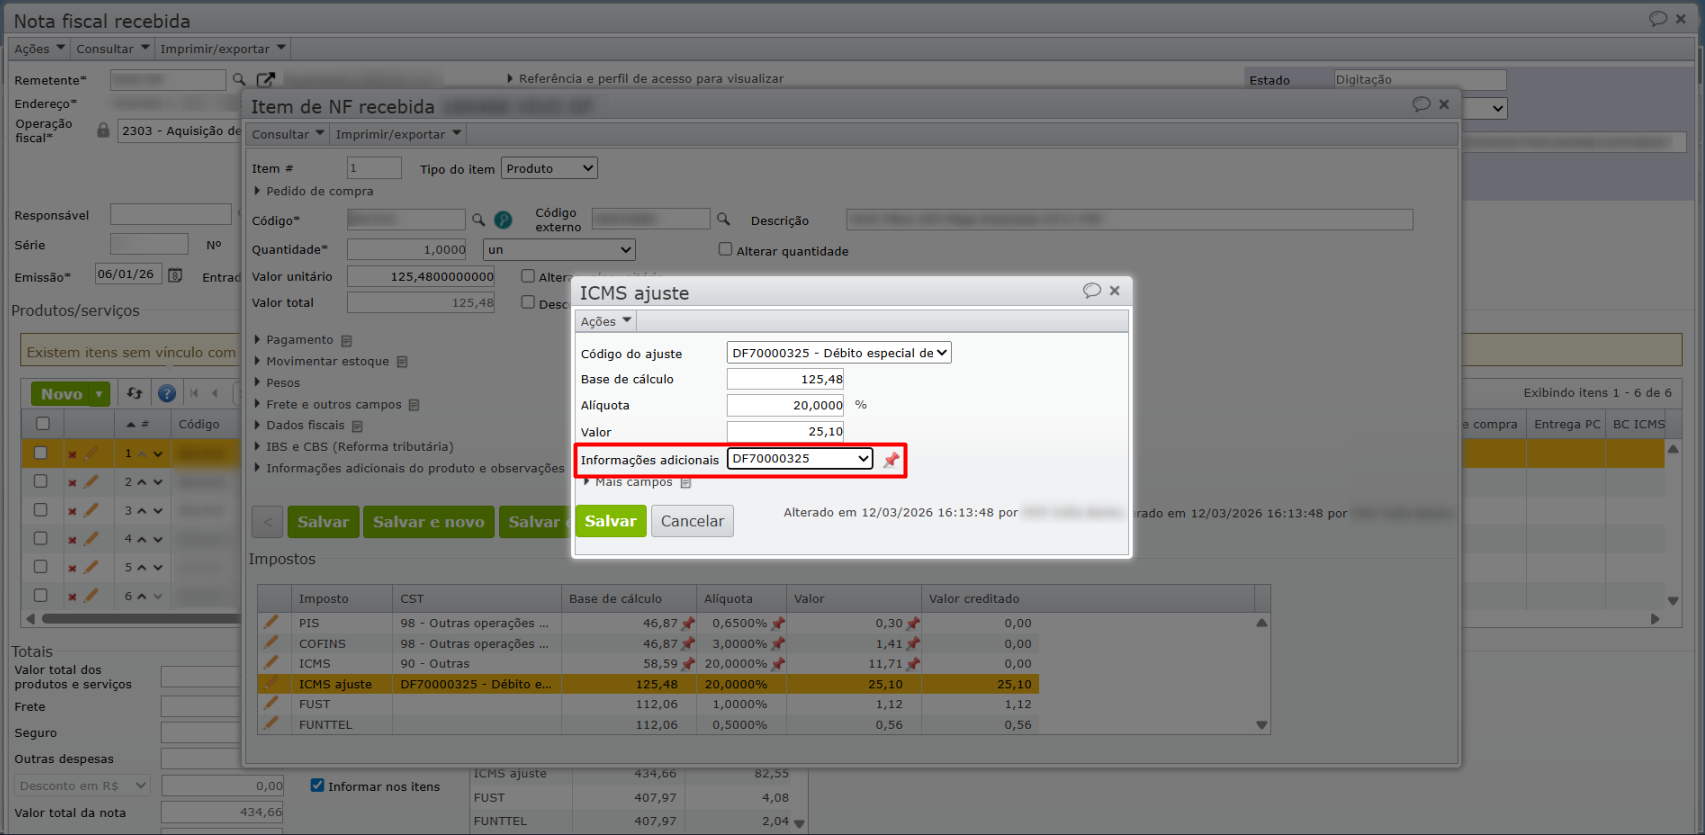Click the refresh icon in Produtos/serviços toolbar
Viewport: 1705px width, 835px height.
[135, 394]
